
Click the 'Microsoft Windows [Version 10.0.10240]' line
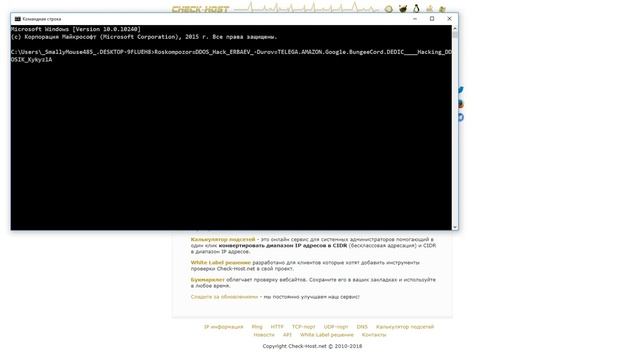[x=76, y=29]
